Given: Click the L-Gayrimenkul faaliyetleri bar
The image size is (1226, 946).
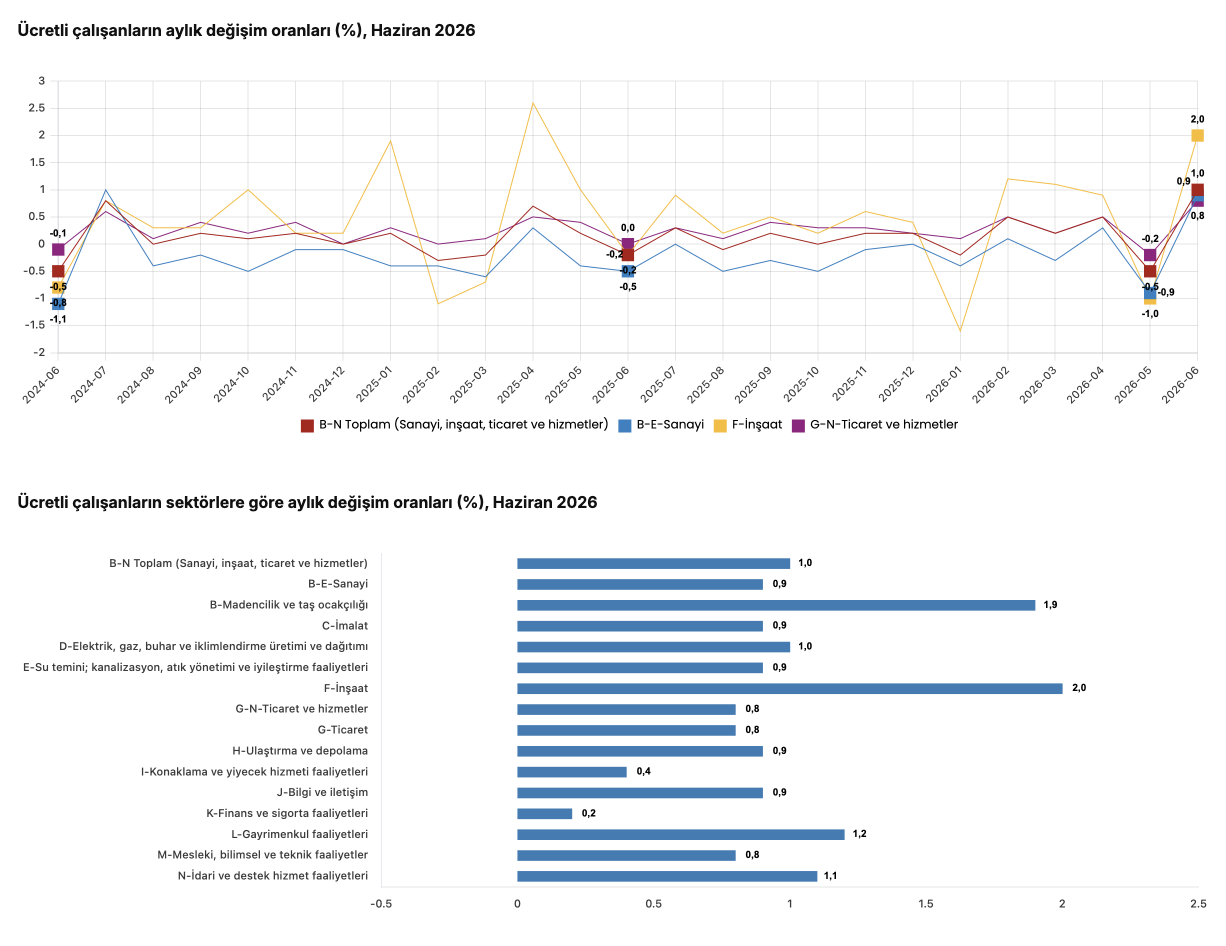Looking at the screenshot, I should click(681, 834).
